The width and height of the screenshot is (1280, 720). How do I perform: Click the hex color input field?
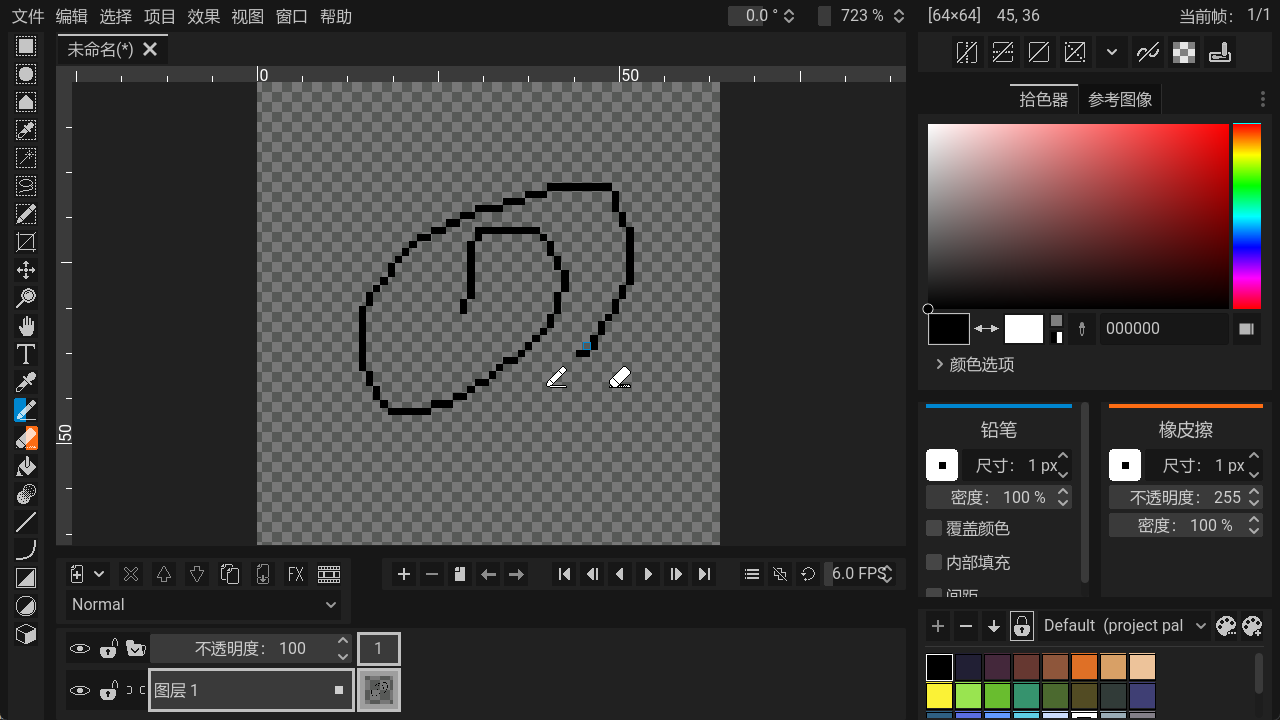(x=1164, y=328)
